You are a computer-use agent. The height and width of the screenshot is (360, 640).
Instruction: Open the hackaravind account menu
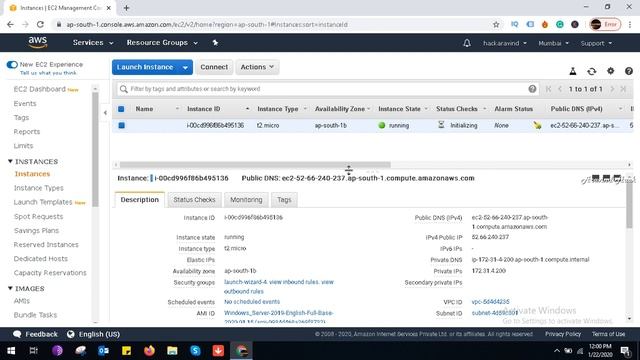click(x=505, y=43)
